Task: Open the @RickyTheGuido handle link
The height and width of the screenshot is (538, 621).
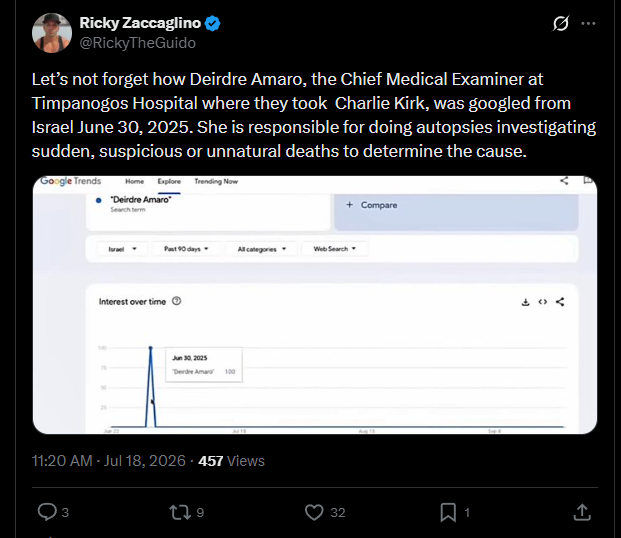Action: click(137, 43)
